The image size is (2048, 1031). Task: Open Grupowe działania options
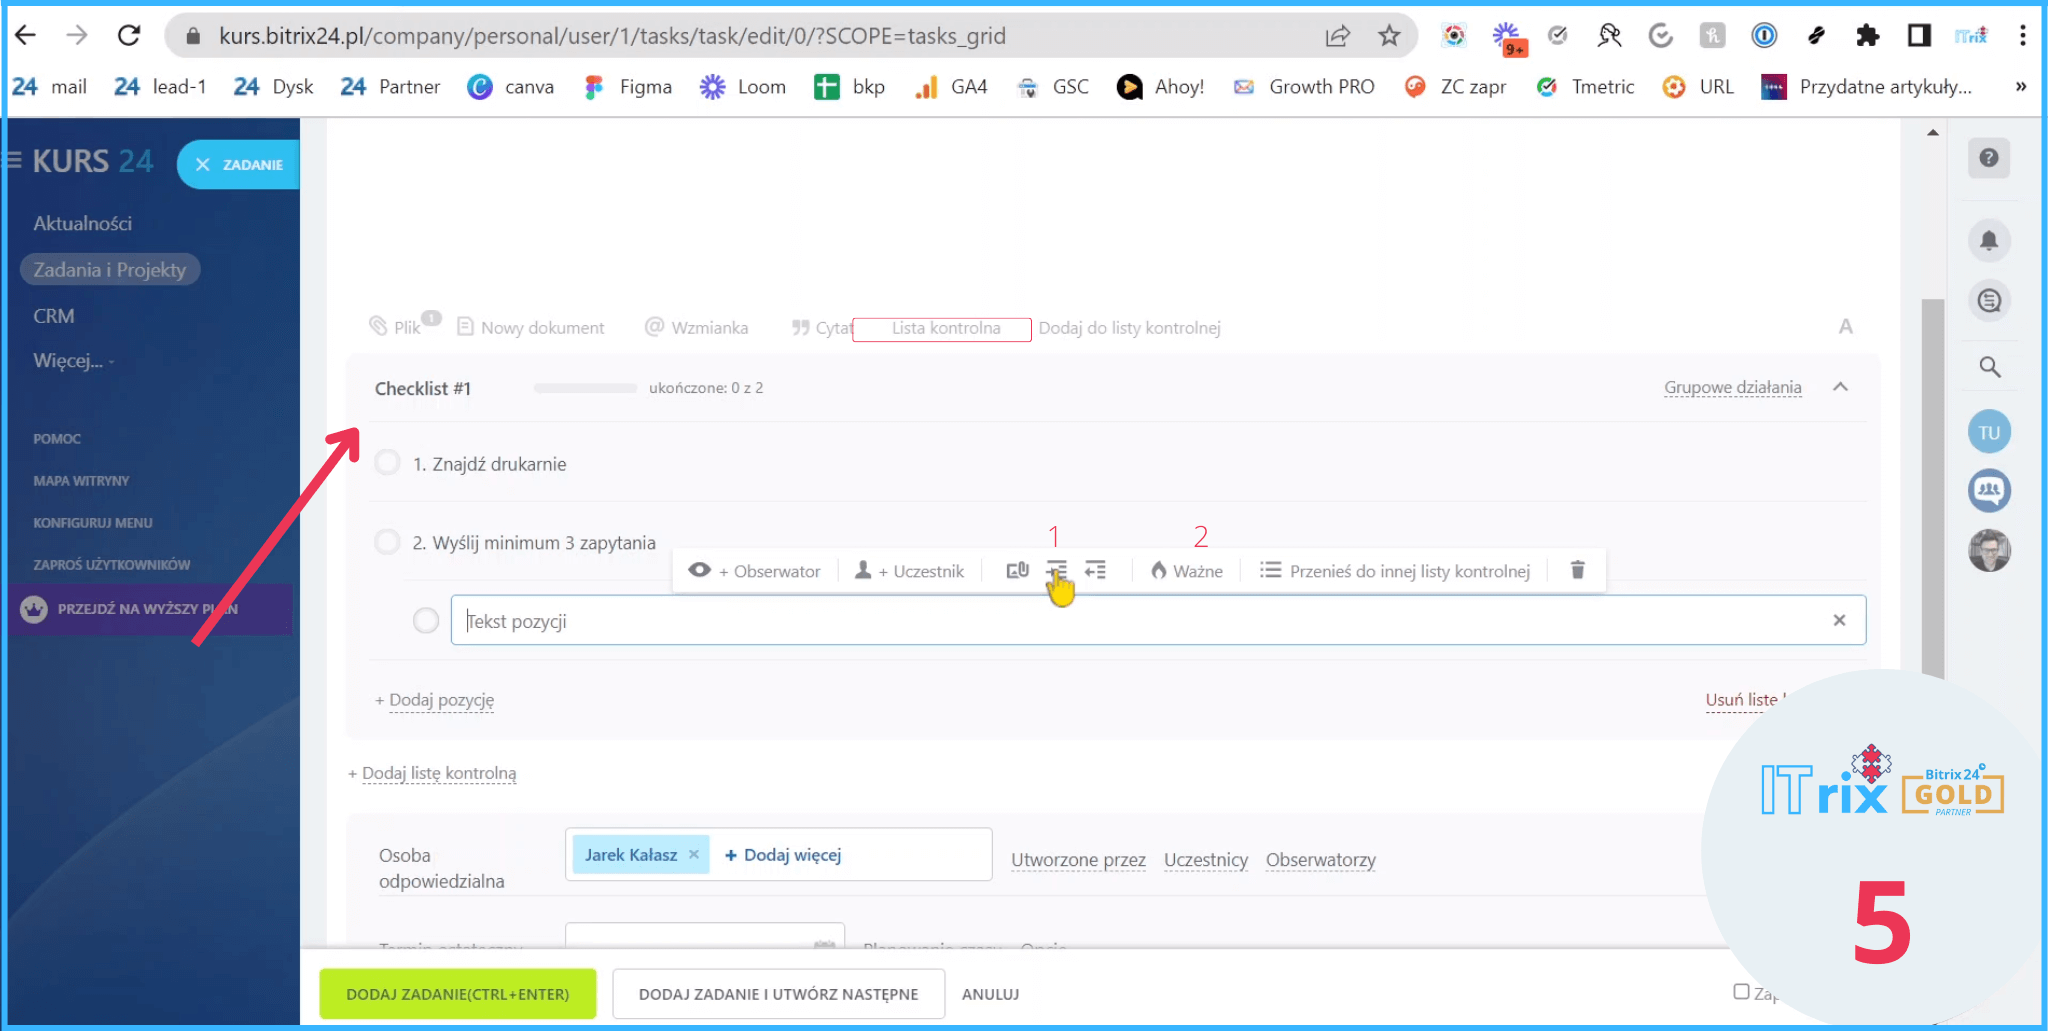(1732, 387)
